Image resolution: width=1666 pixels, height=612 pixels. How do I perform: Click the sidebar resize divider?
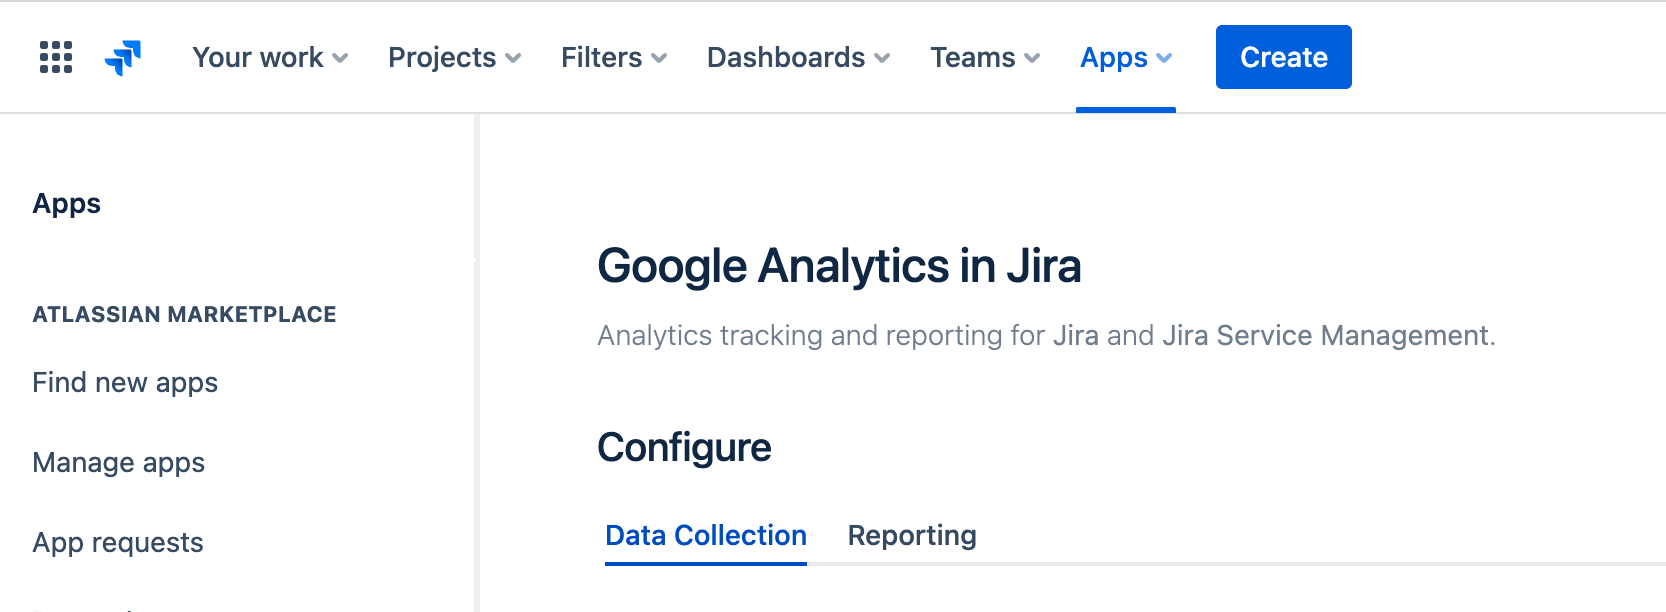477,360
